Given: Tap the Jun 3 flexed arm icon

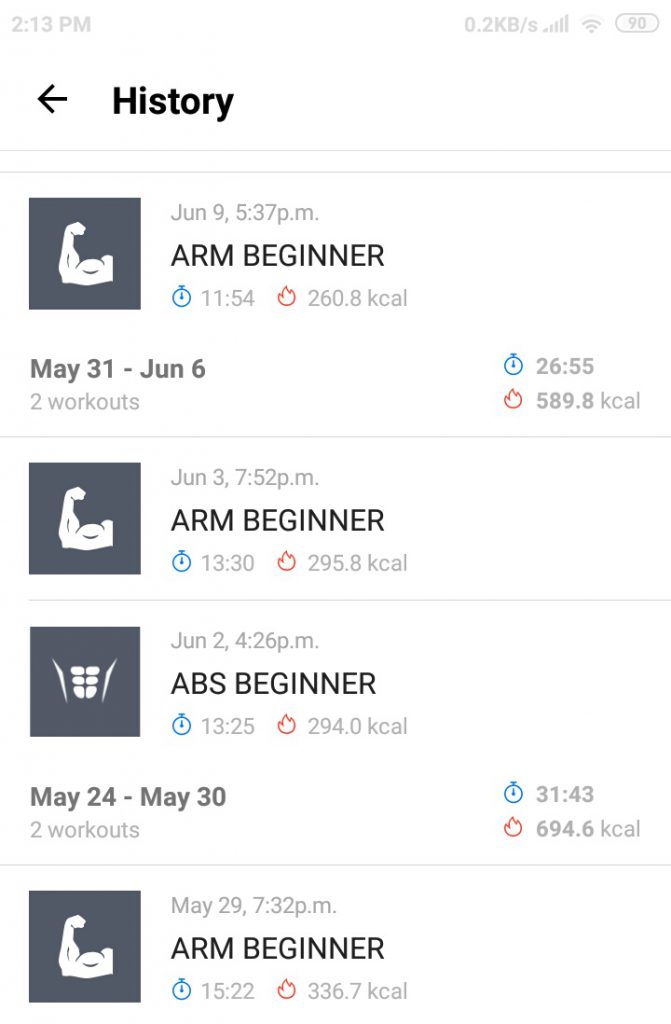Looking at the screenshot, I should click(85, 519).
